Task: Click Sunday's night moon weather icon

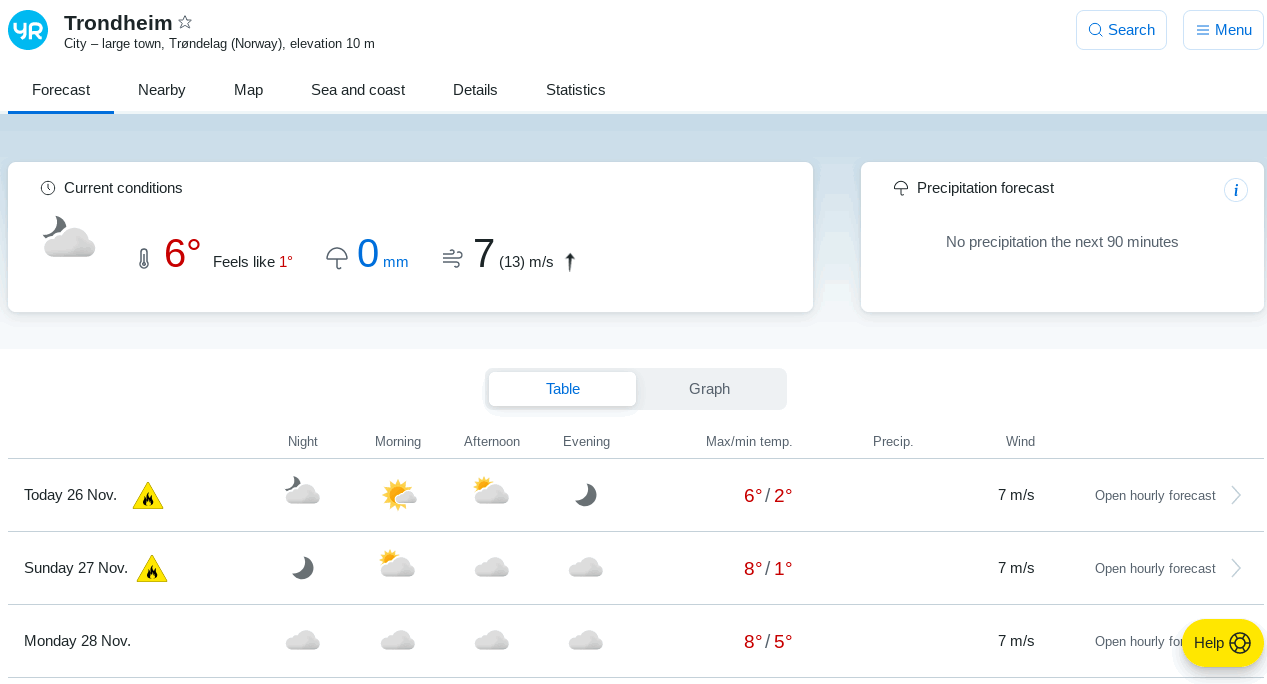Action: pyautogui.click(x=302, y=568)
